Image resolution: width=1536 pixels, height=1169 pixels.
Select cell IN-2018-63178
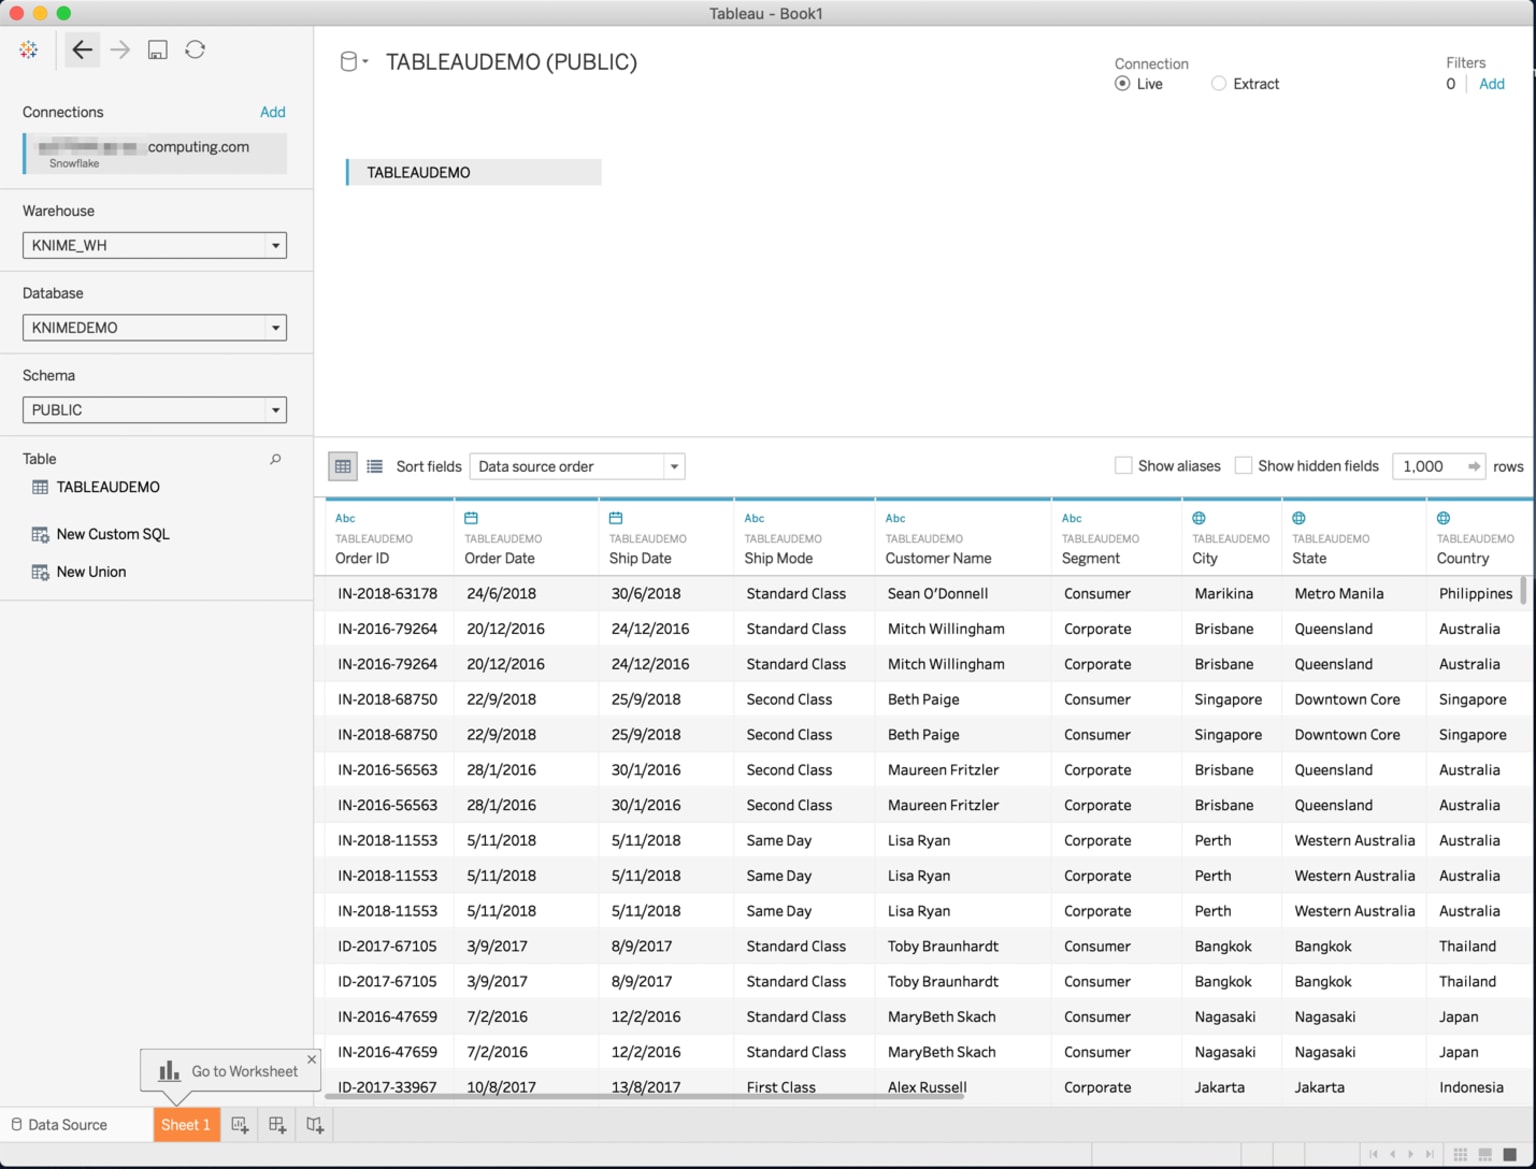tap(387, 593)
